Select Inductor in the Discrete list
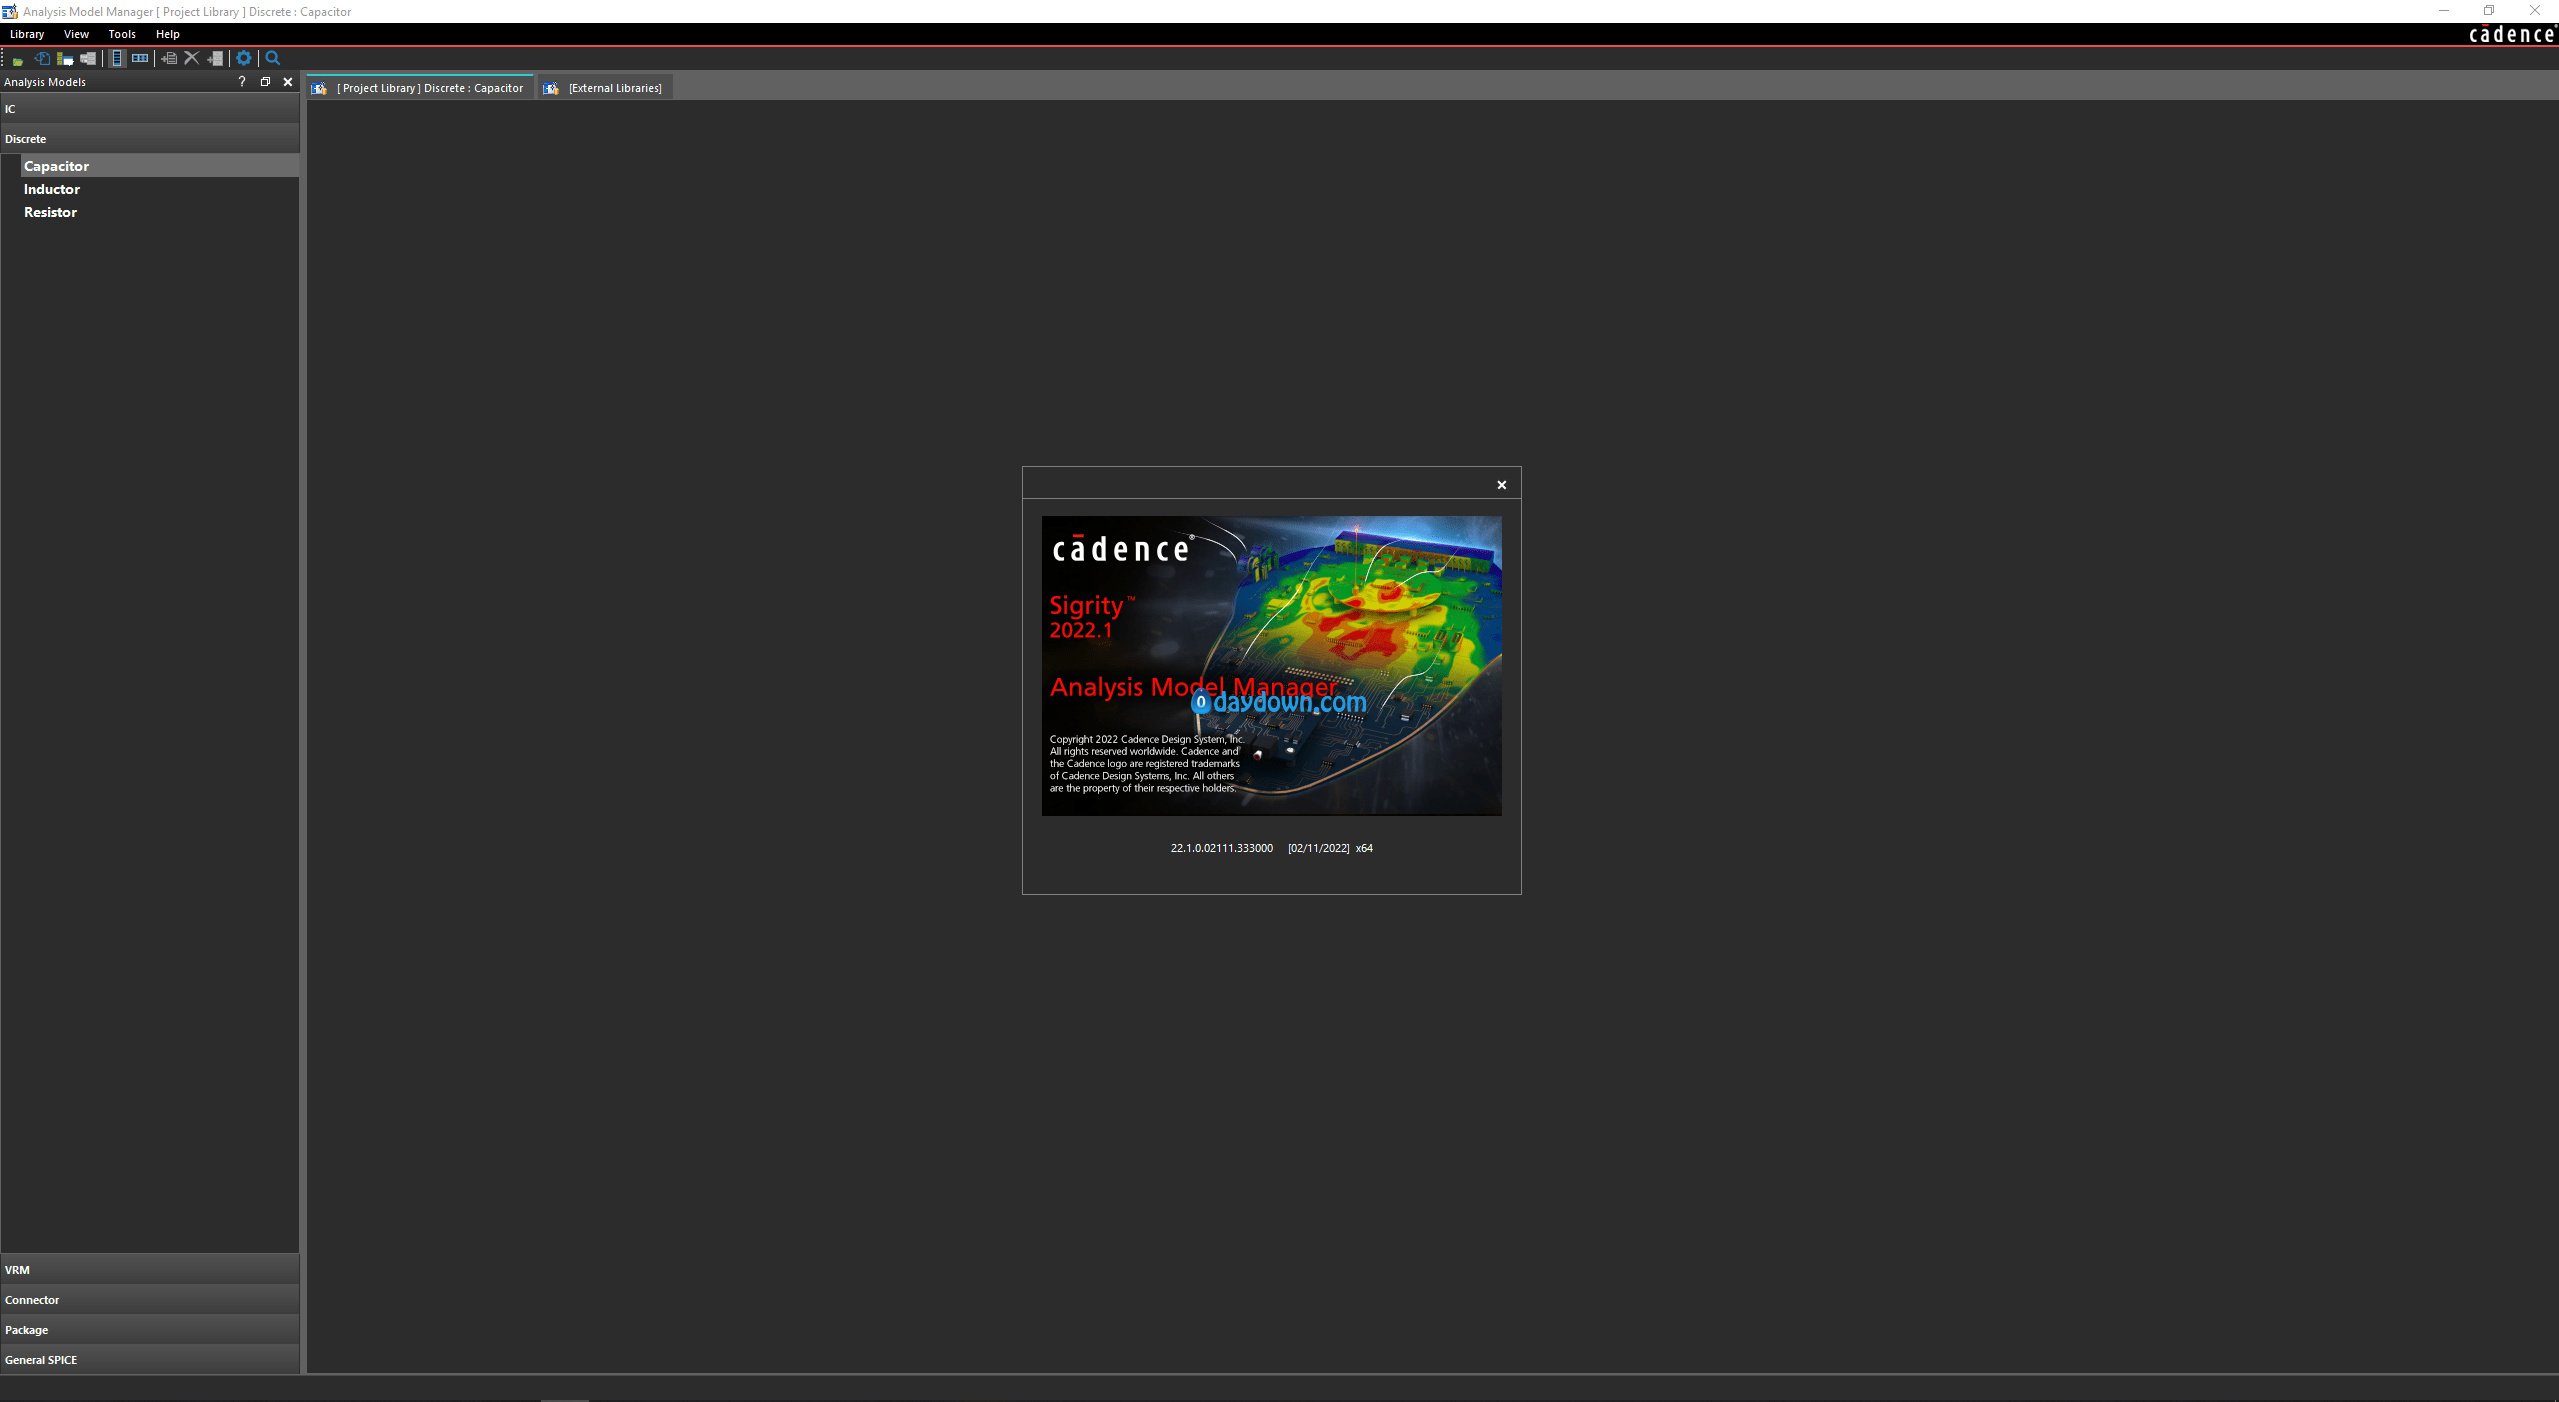 [159, 189]
